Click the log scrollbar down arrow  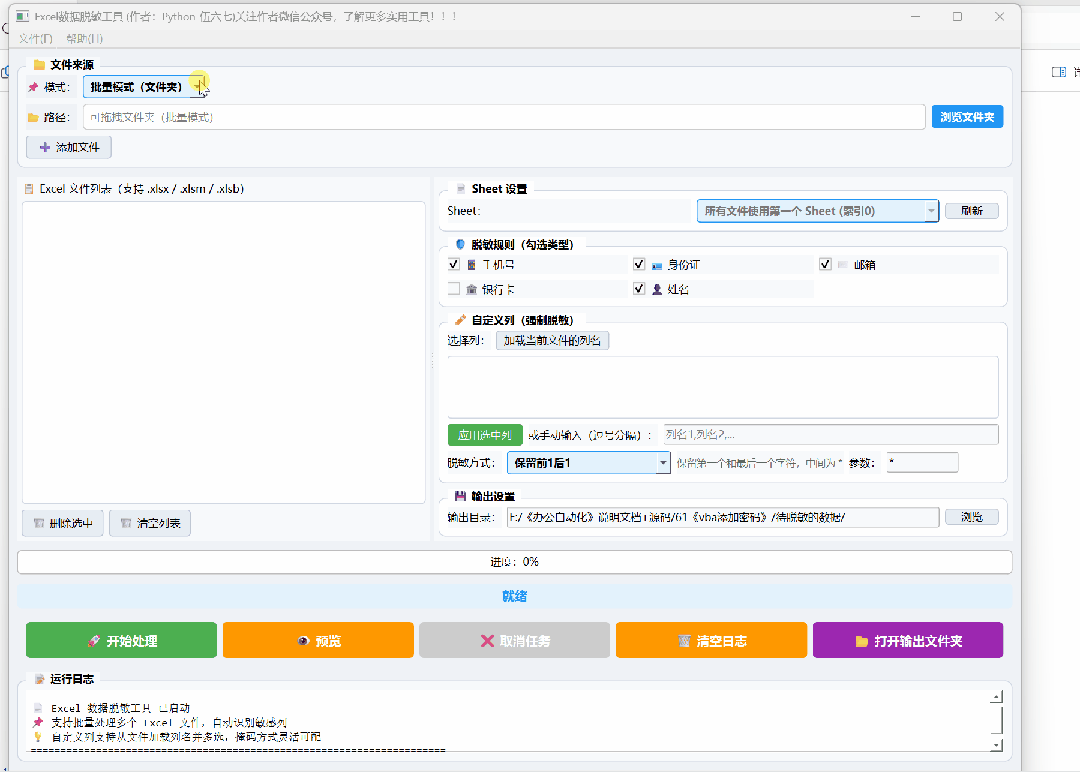point(996,745)
